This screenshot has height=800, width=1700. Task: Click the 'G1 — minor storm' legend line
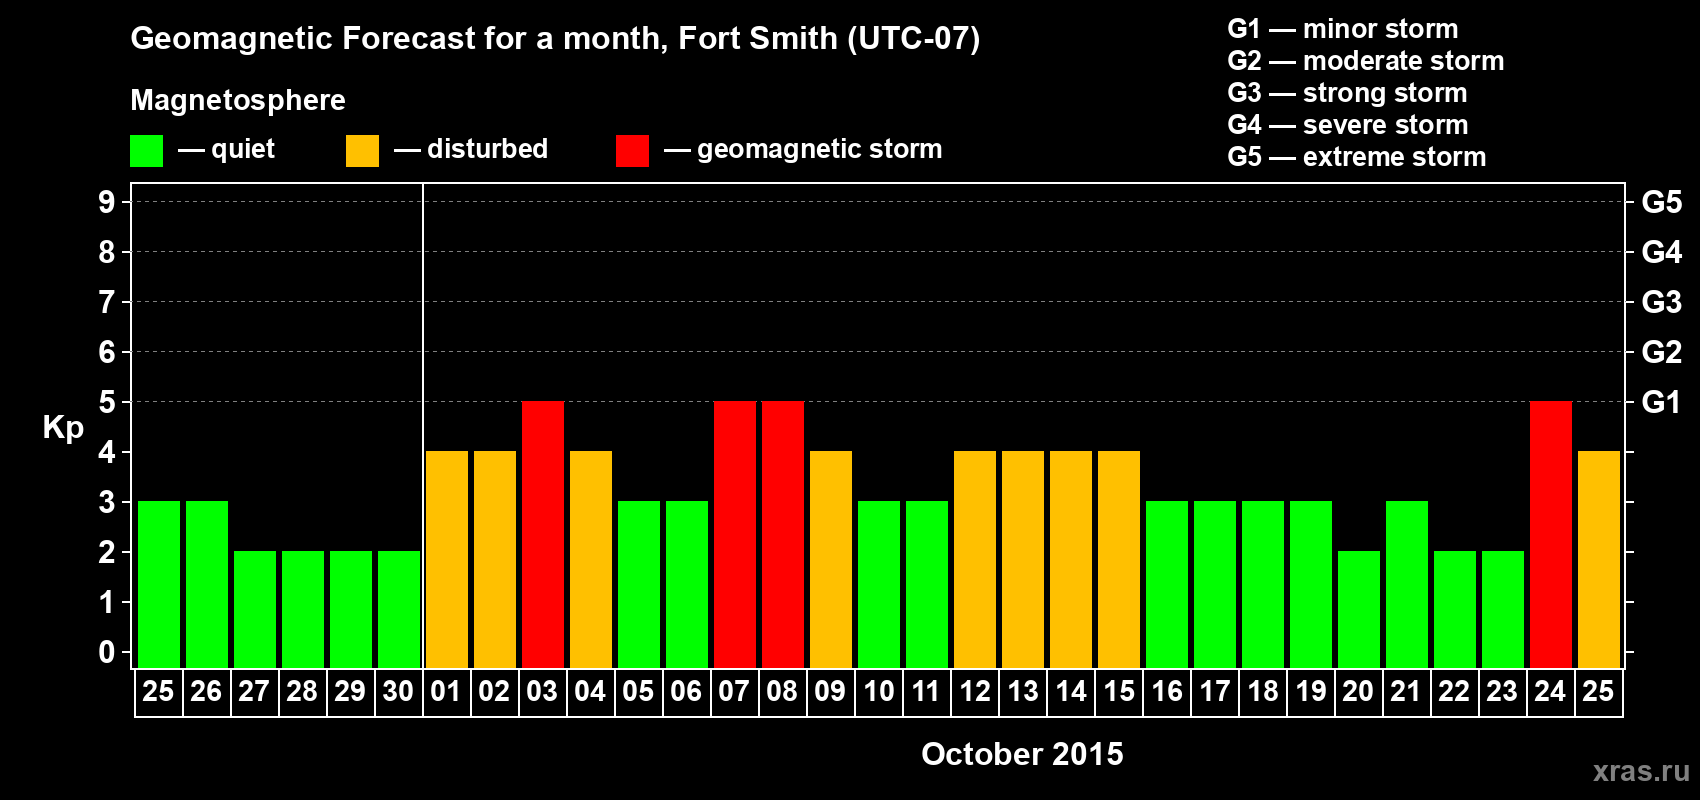pyautogui.click(x=1342, y=29)
